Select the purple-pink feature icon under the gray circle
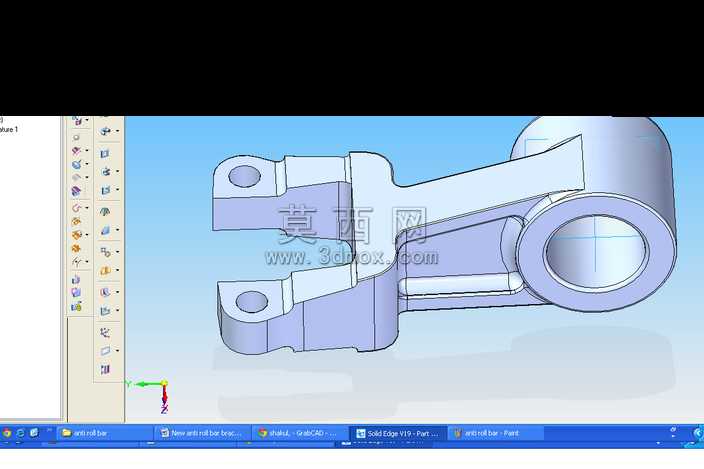Viewport: 704px width, 469px height. [x=76, y=151]
